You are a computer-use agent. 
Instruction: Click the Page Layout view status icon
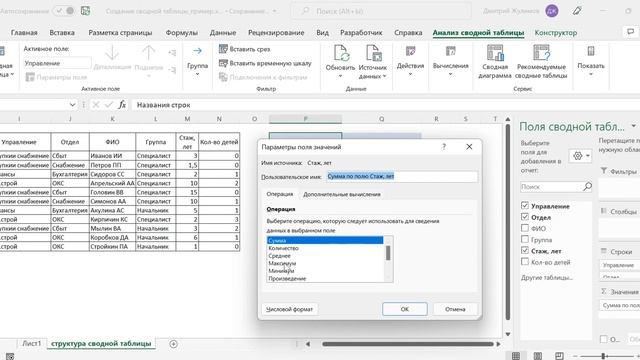538,356
